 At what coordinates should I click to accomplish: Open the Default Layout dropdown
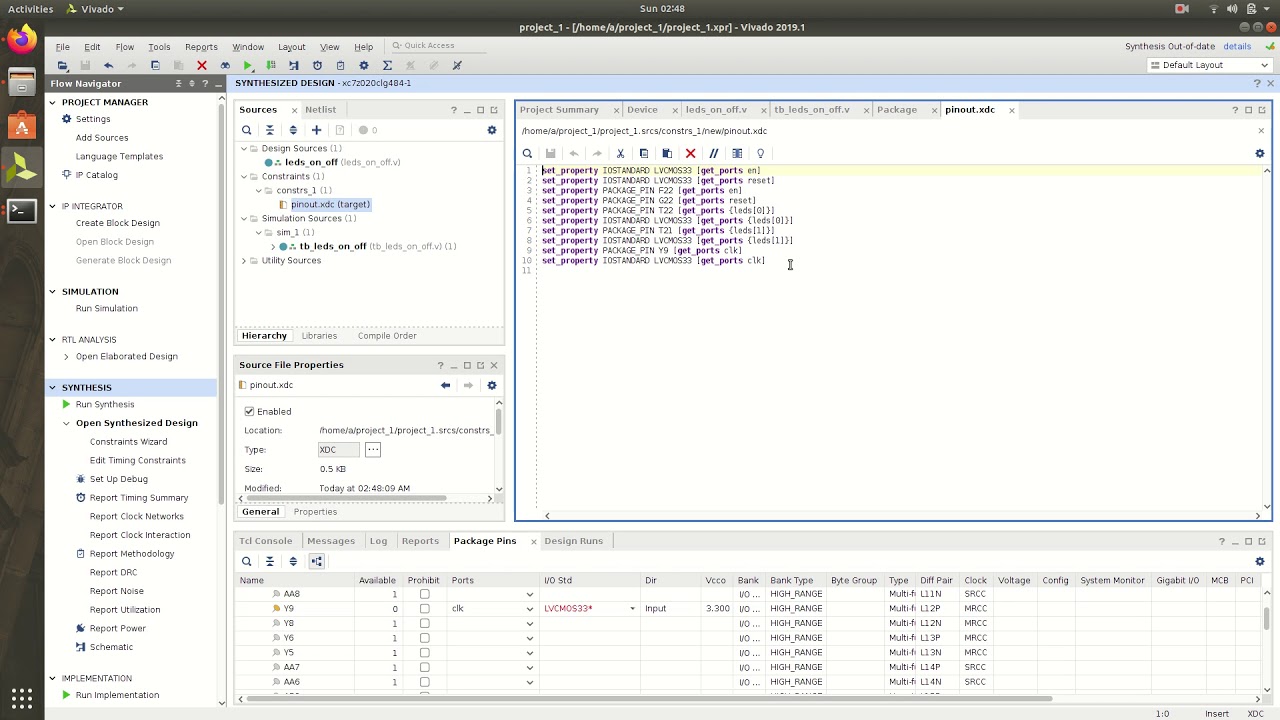(1209, 65)
